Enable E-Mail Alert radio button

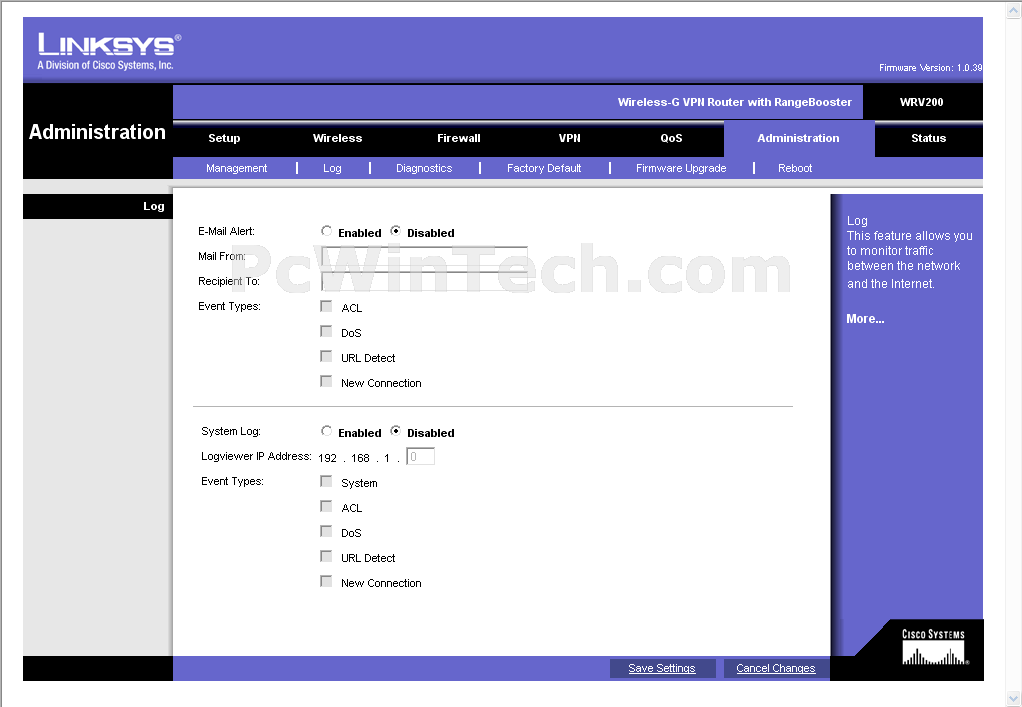tap(327, 231)
